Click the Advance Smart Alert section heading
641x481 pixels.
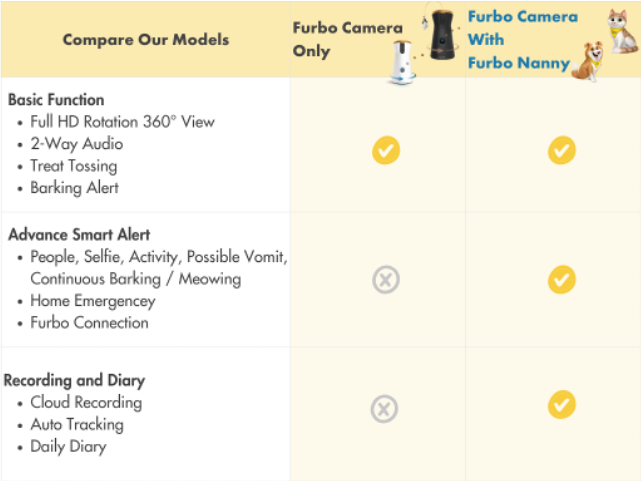(x=79, y=235)
